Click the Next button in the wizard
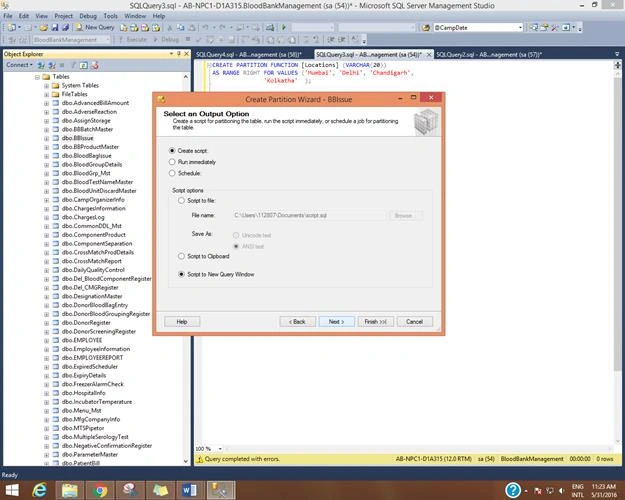This screenshot has width=625, height=500. (336, 322)
